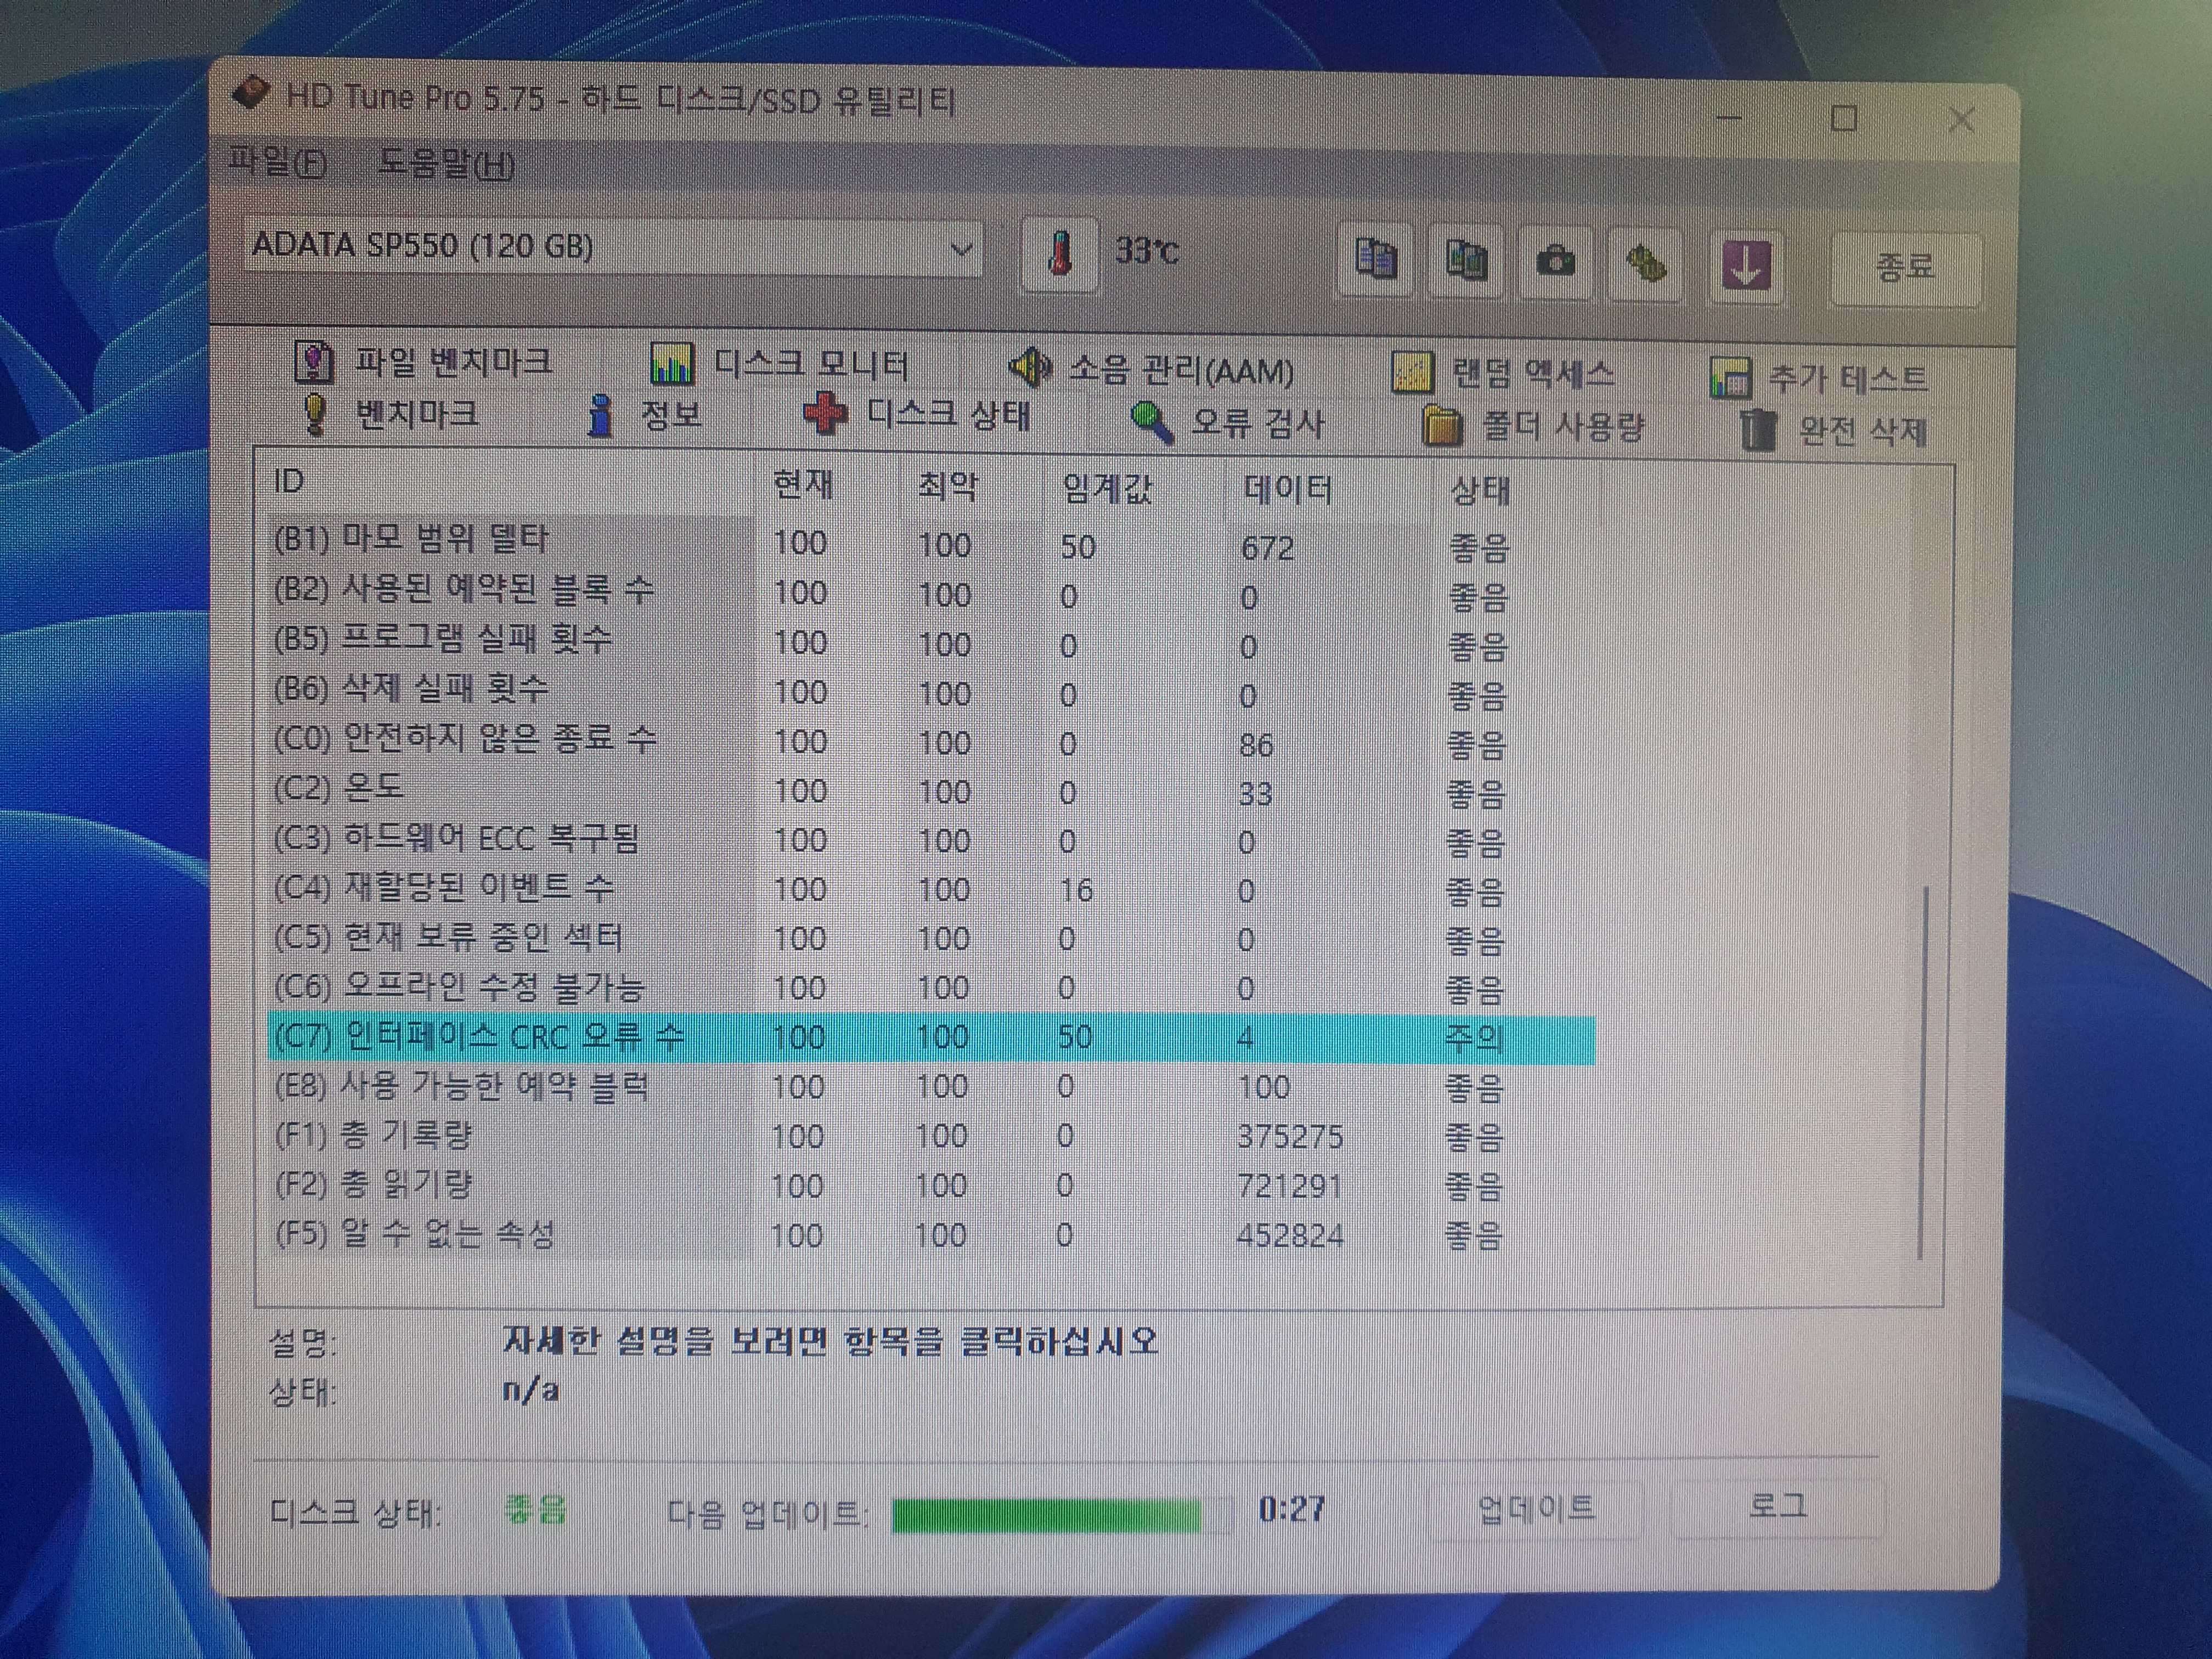Open the 추가 테스트 tab
This screenshot has height=1659, width=2212.
(x=1818, y=379)
